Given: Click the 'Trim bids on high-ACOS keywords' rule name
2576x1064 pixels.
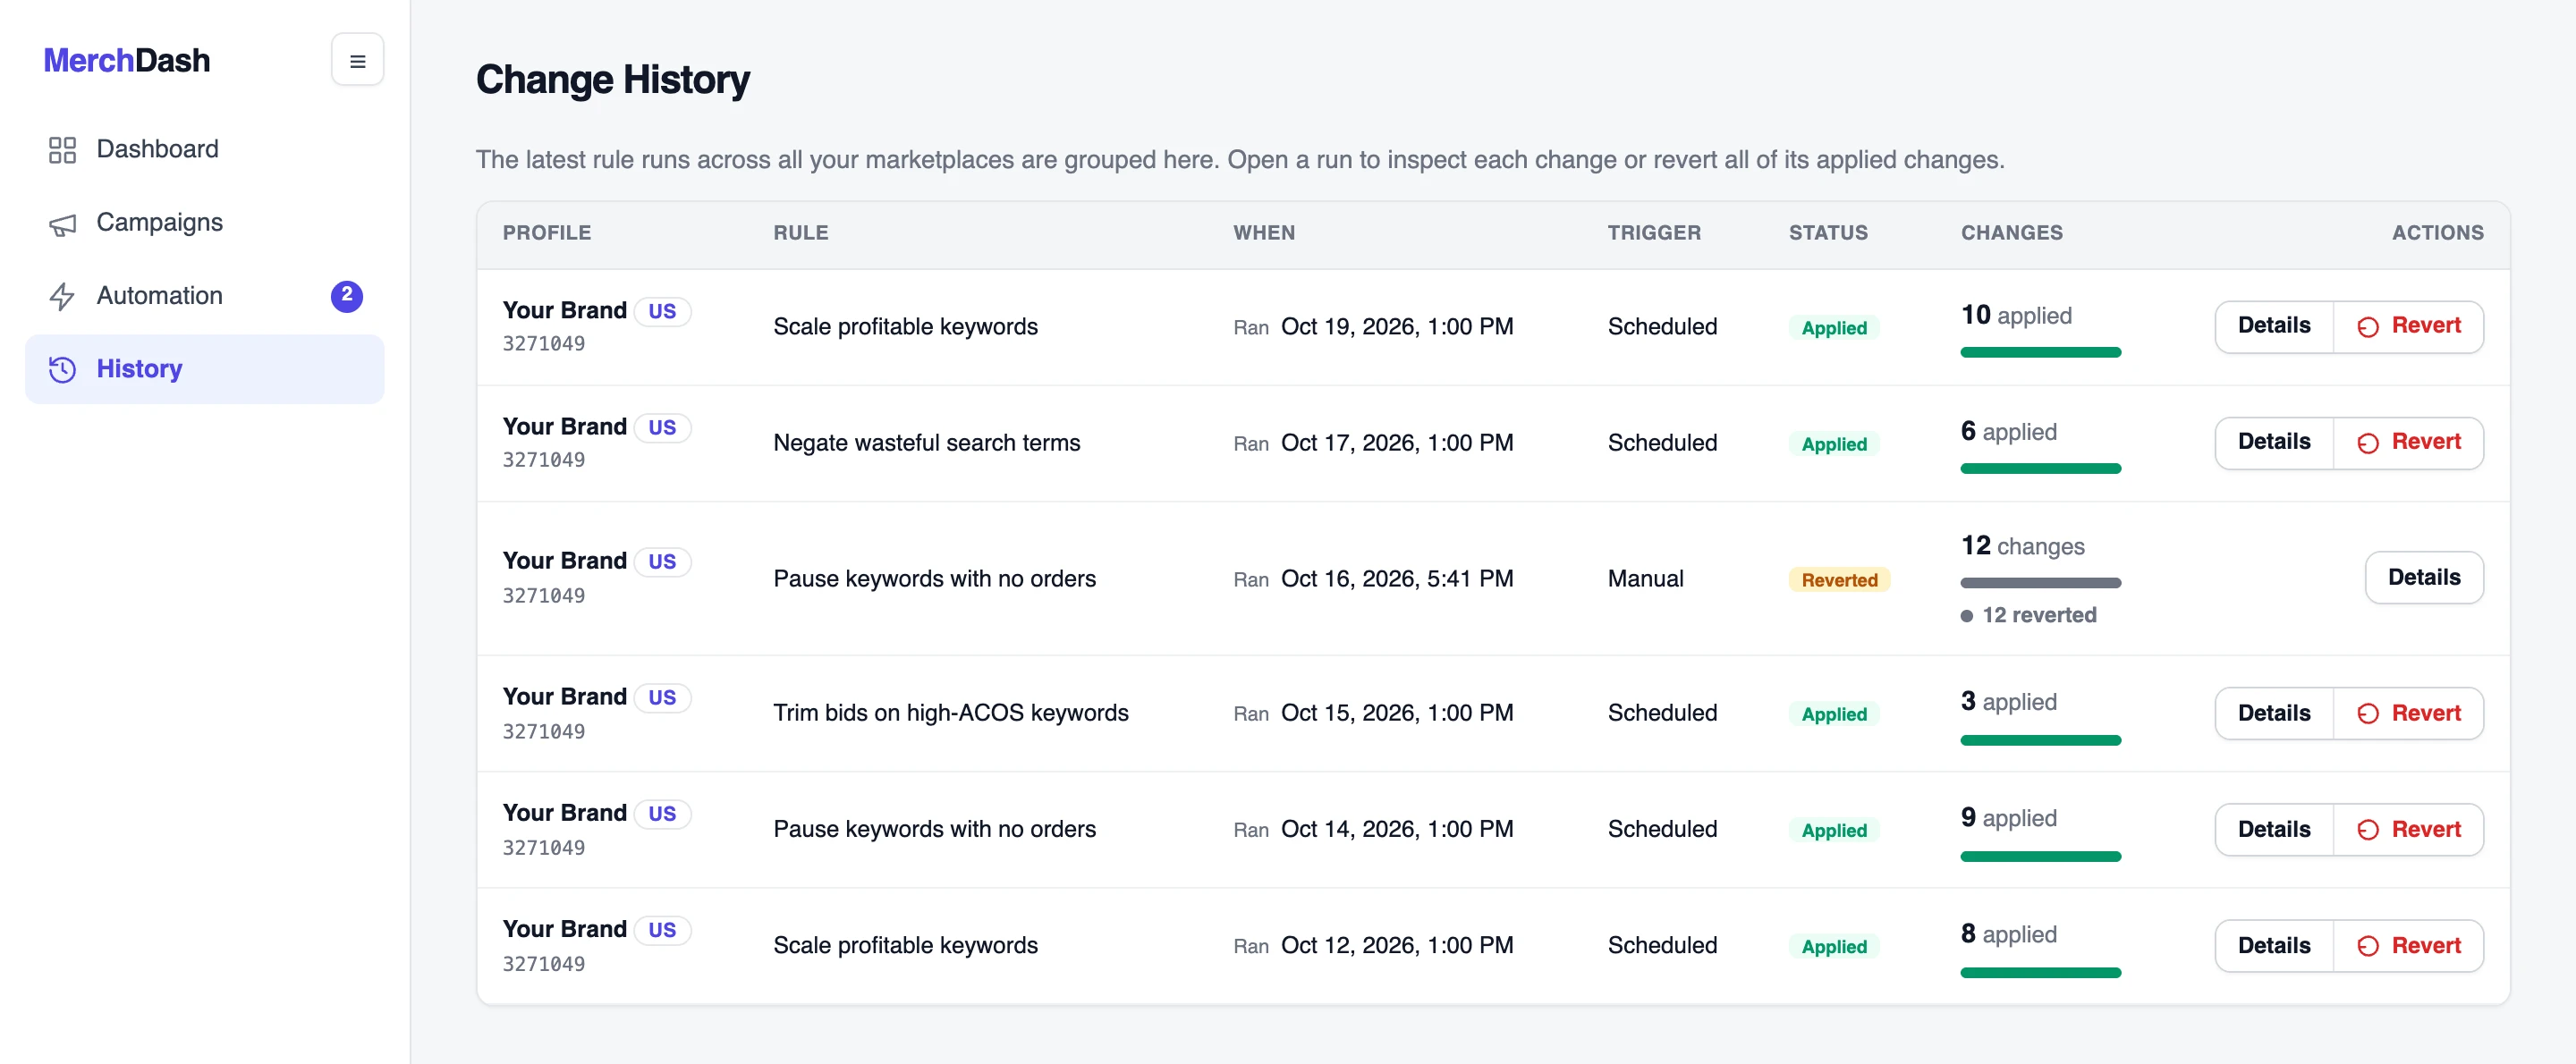Looking at the screenshot, I should 950,713.
